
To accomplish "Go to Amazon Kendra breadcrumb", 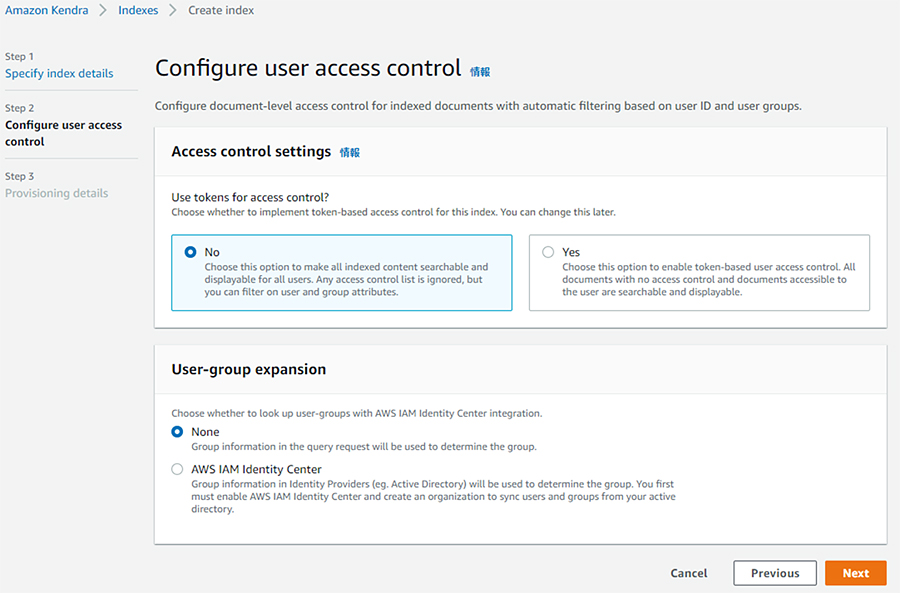I will click(x=46, y=10).
